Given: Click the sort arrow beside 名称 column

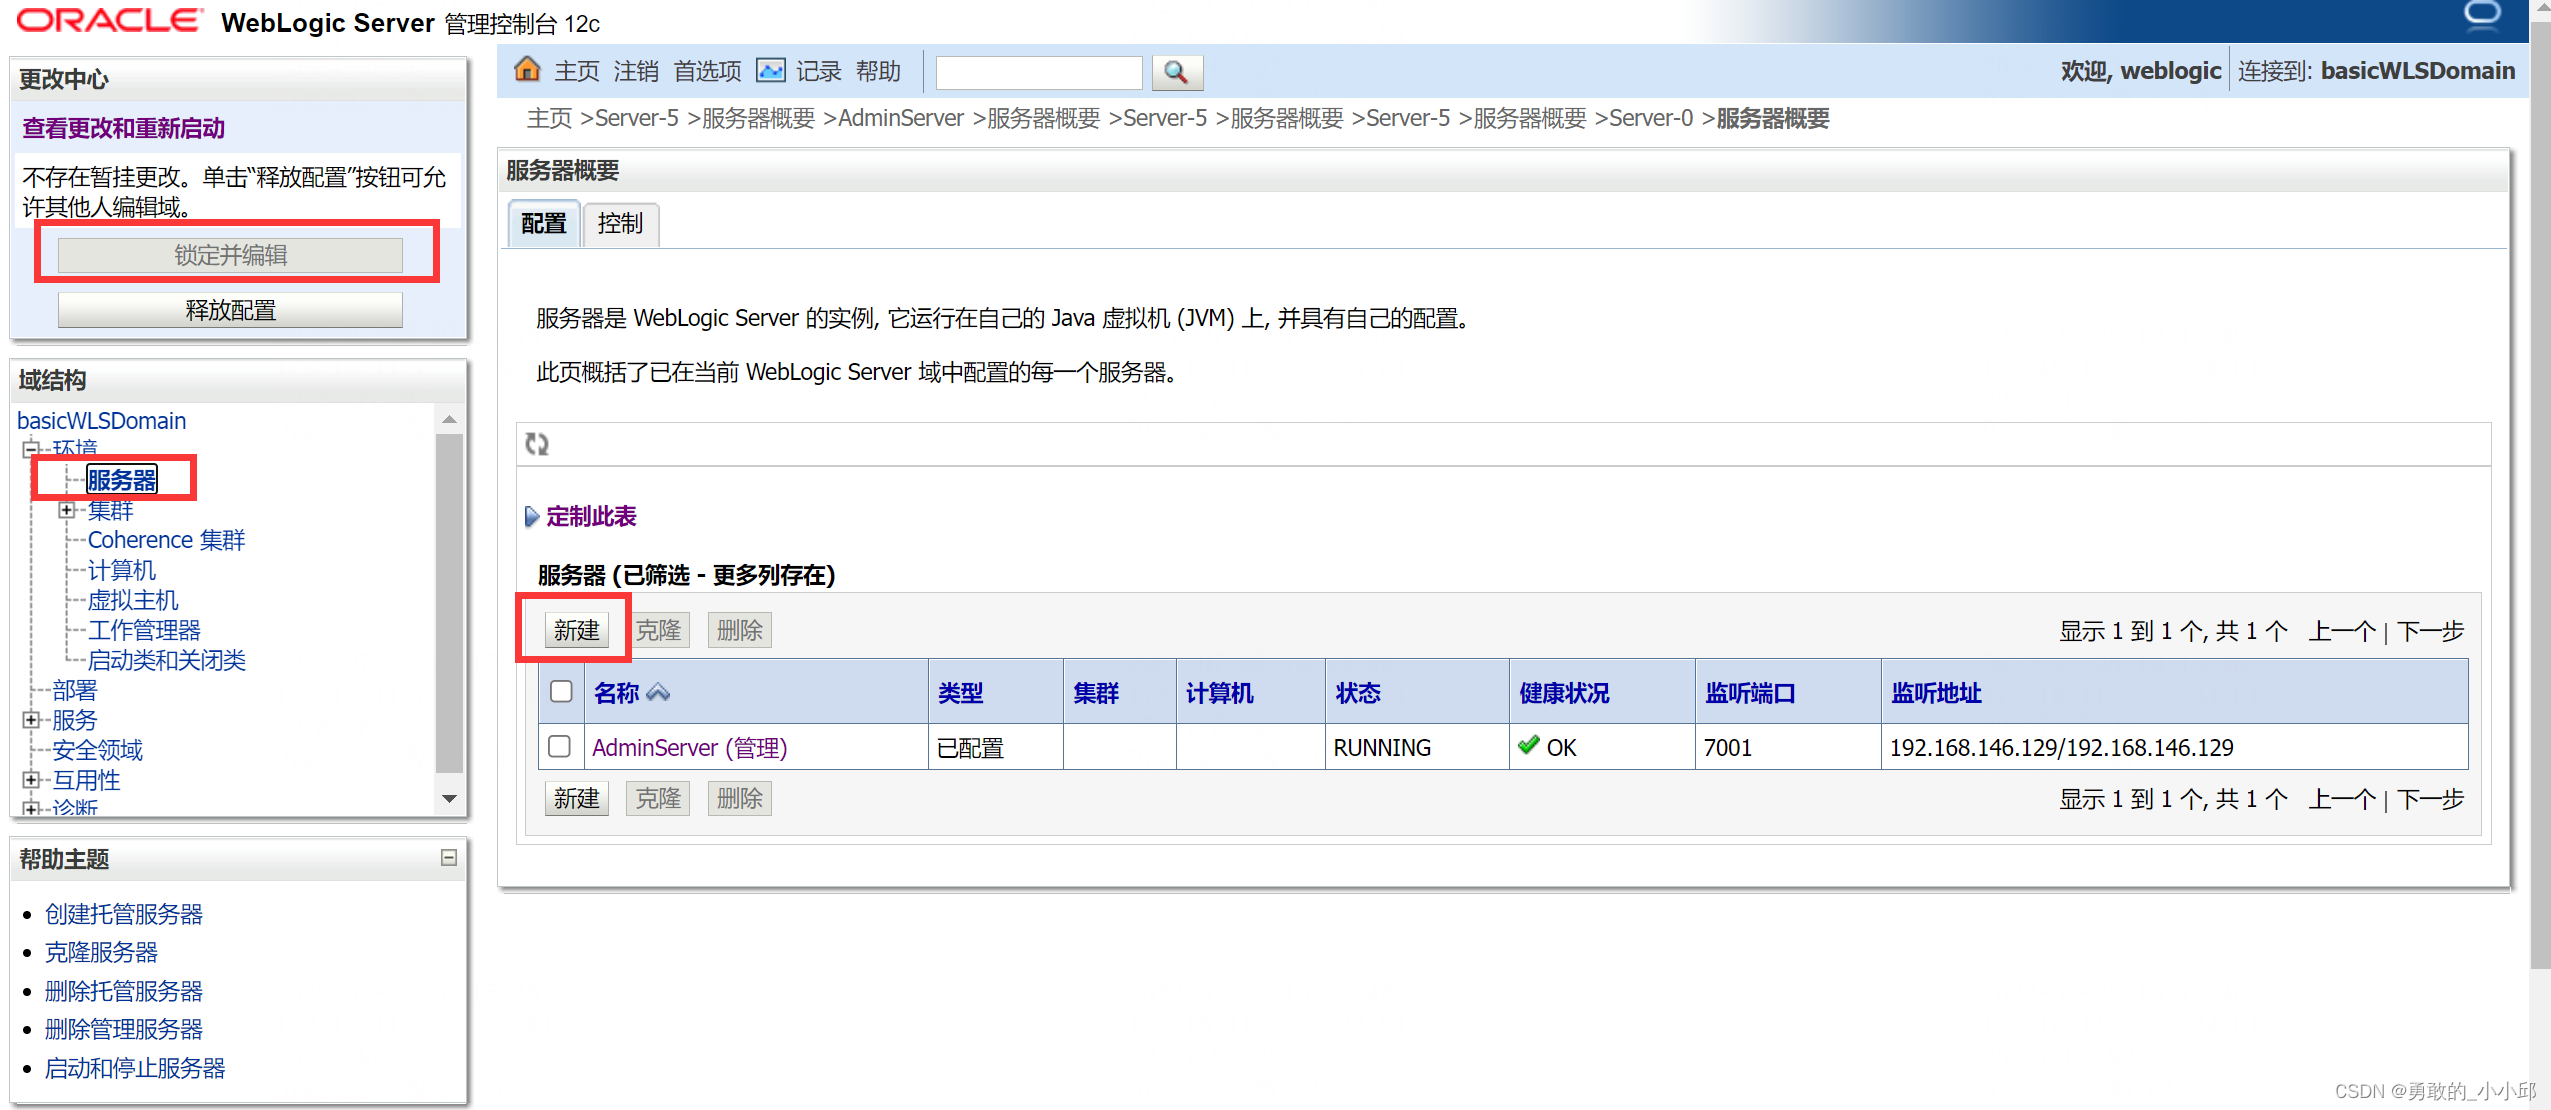Looking at the screenshot, I should (x=658, y=692).
